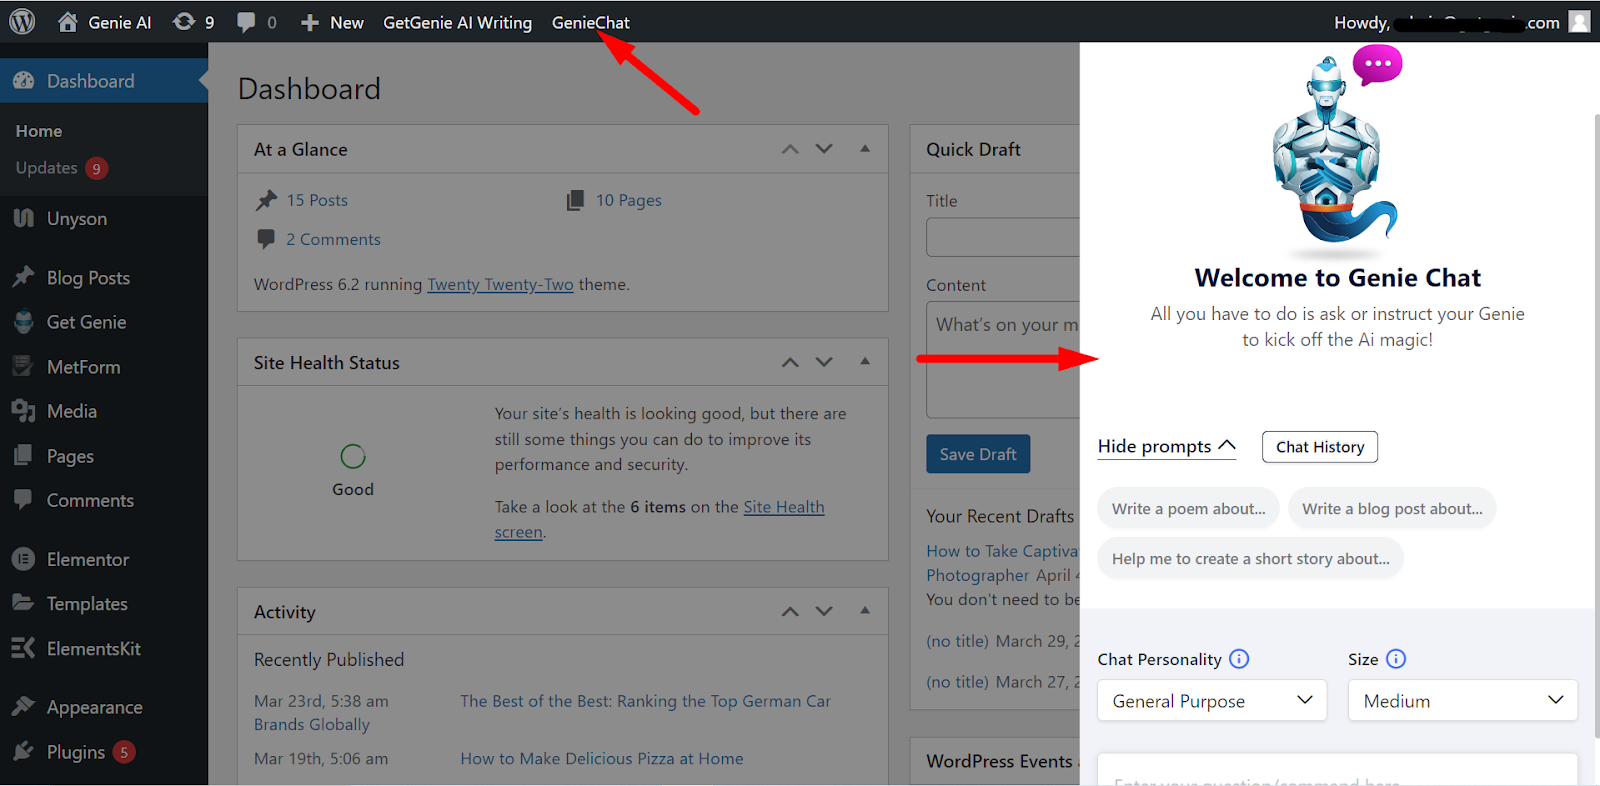Move Site Health Status widget down
This screenshot has height=786, width=1600.
824,362
